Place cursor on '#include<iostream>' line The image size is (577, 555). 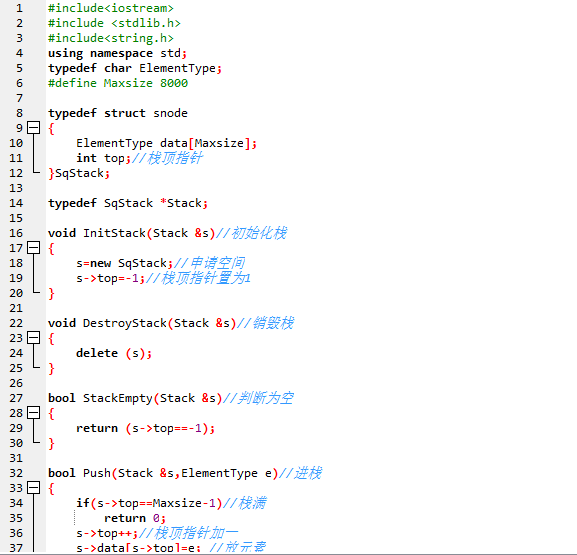(111, 8)
